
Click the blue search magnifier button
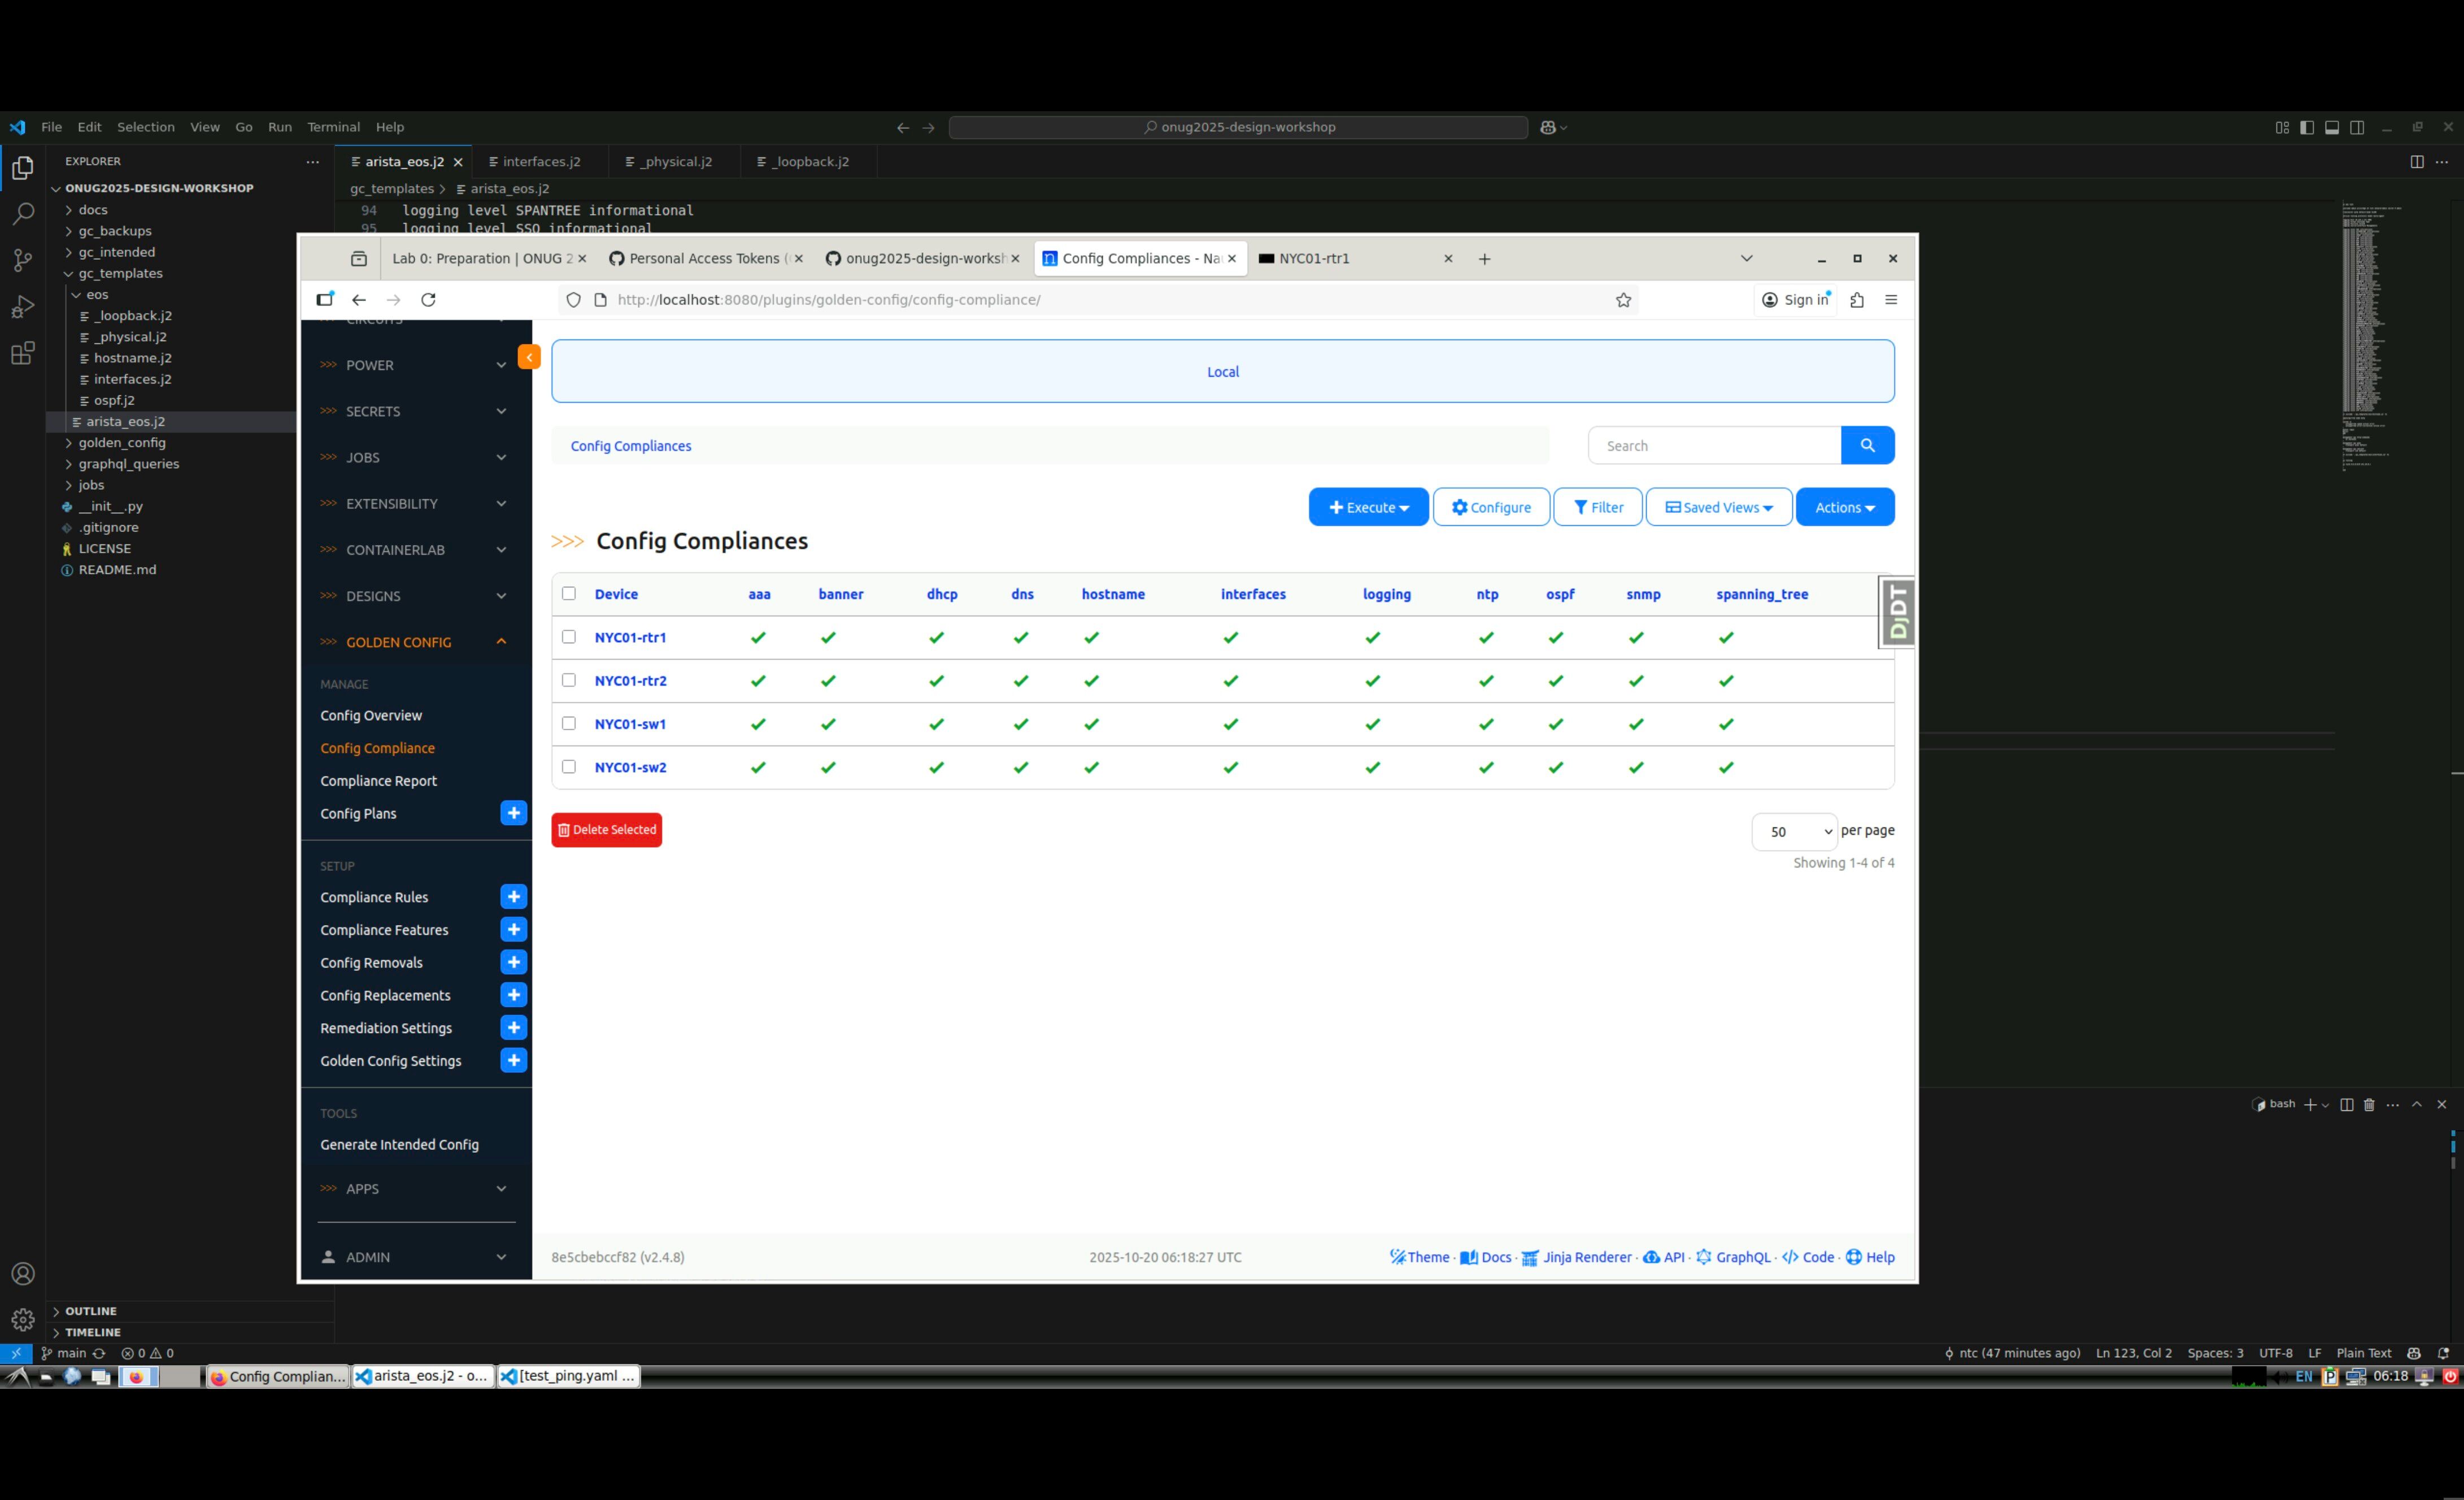[x=1866, y=446]
